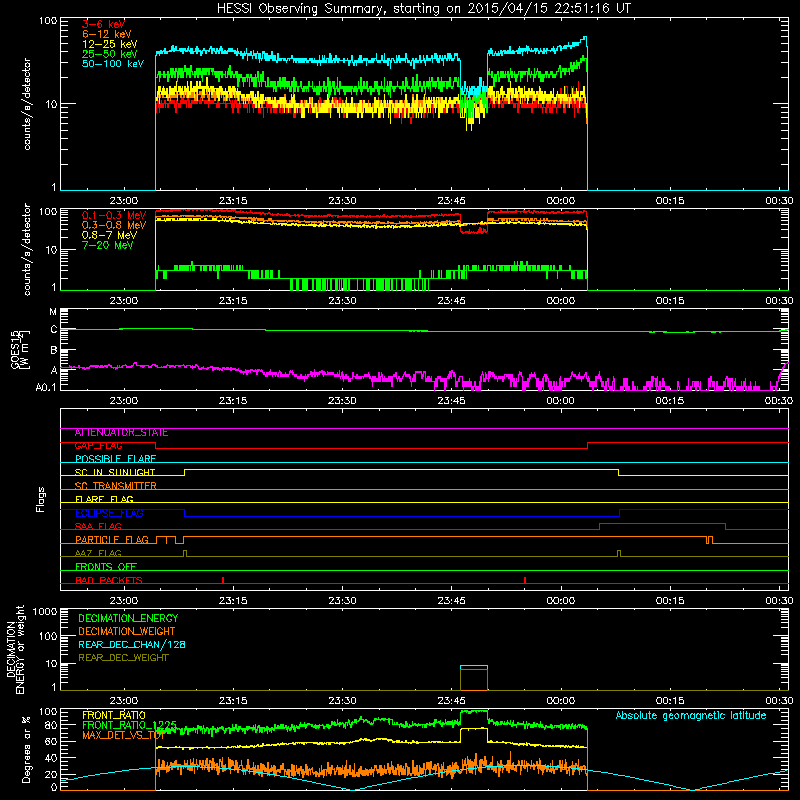The width and height of the screenshot is (800, 800).
Task: Select the orange 6-12 keV legend label
Action: click(x=107, y=34)
